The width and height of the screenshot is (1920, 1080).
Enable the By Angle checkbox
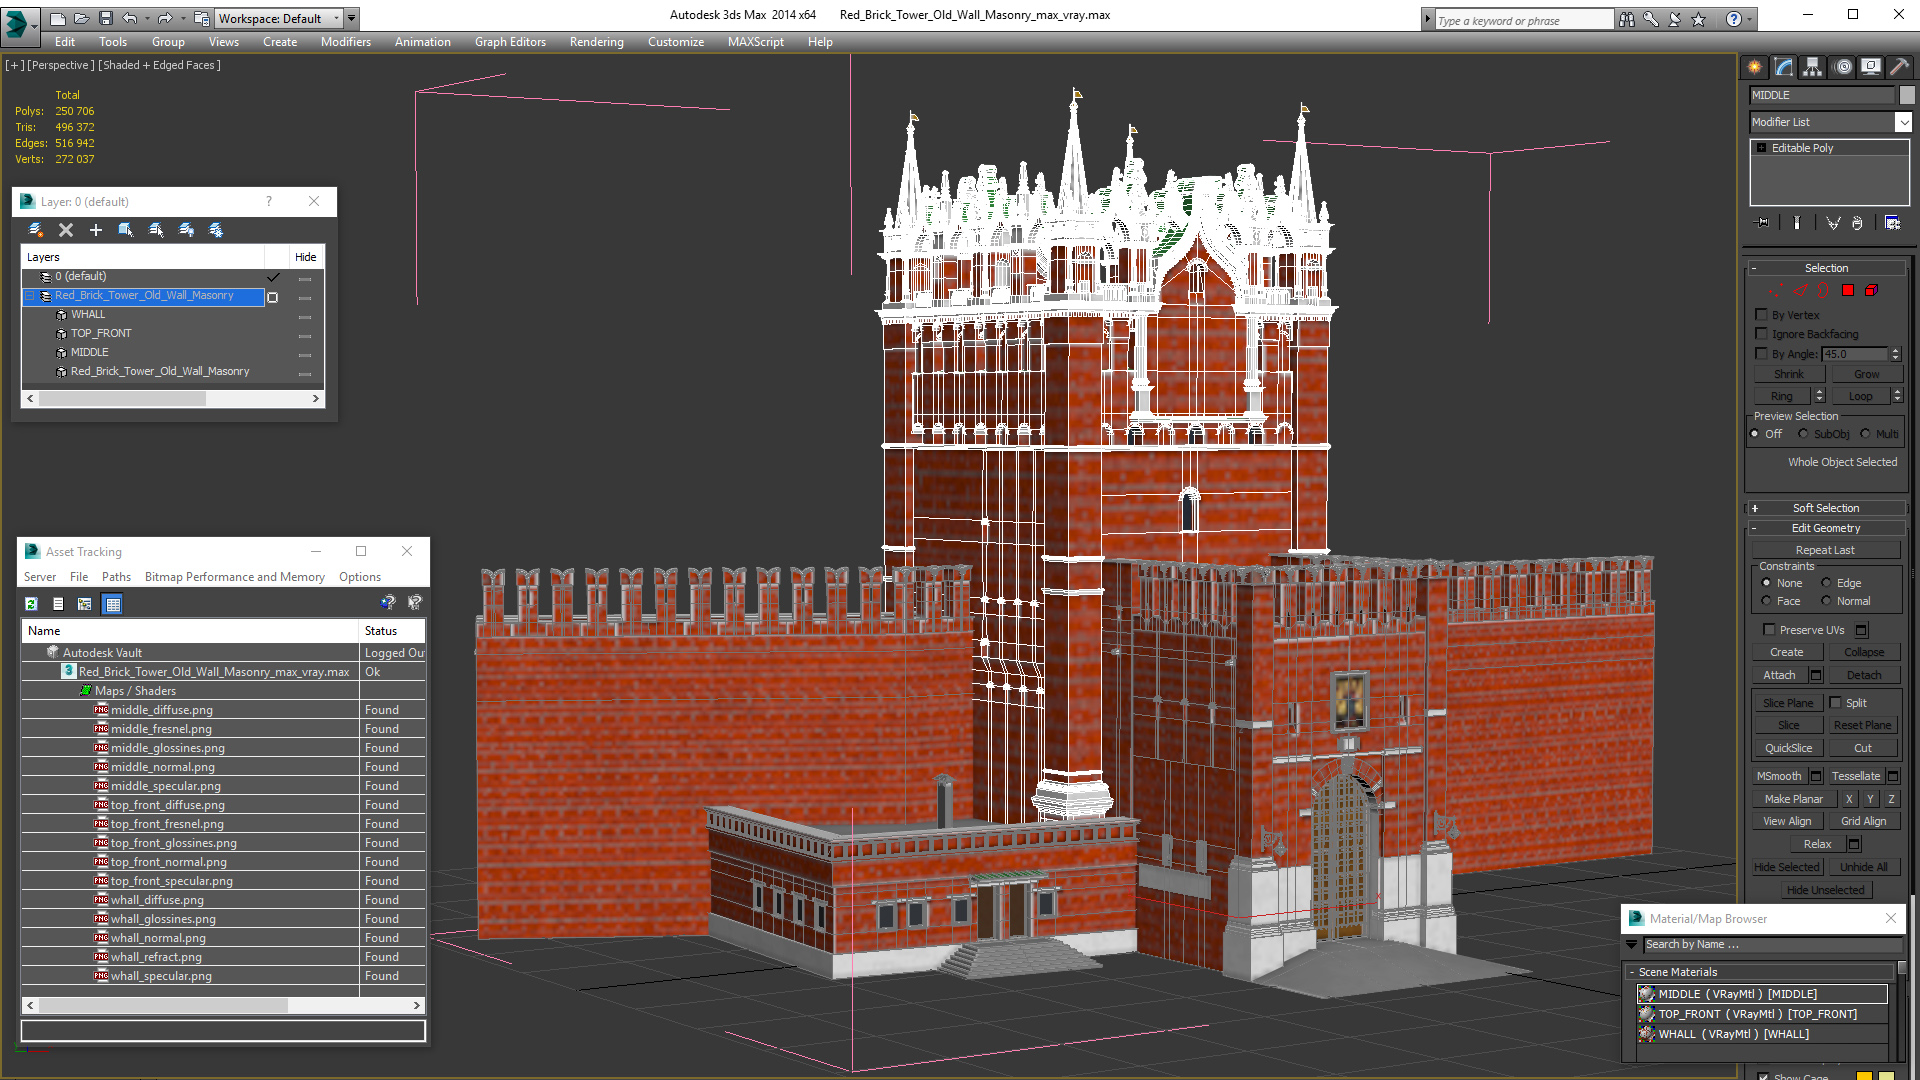1762,354
